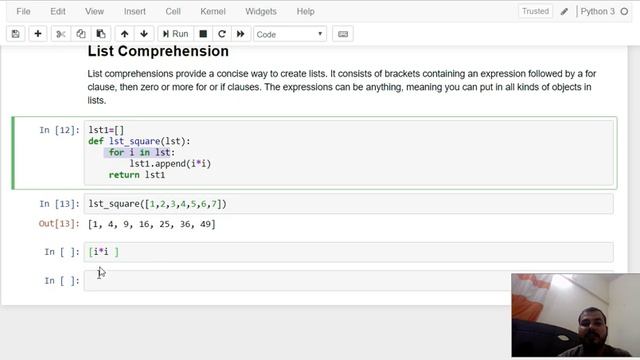Image resolution: width=640 pixels, height=360 pixels.
Task: Open the Widgets menu
Action: (261, 11)
